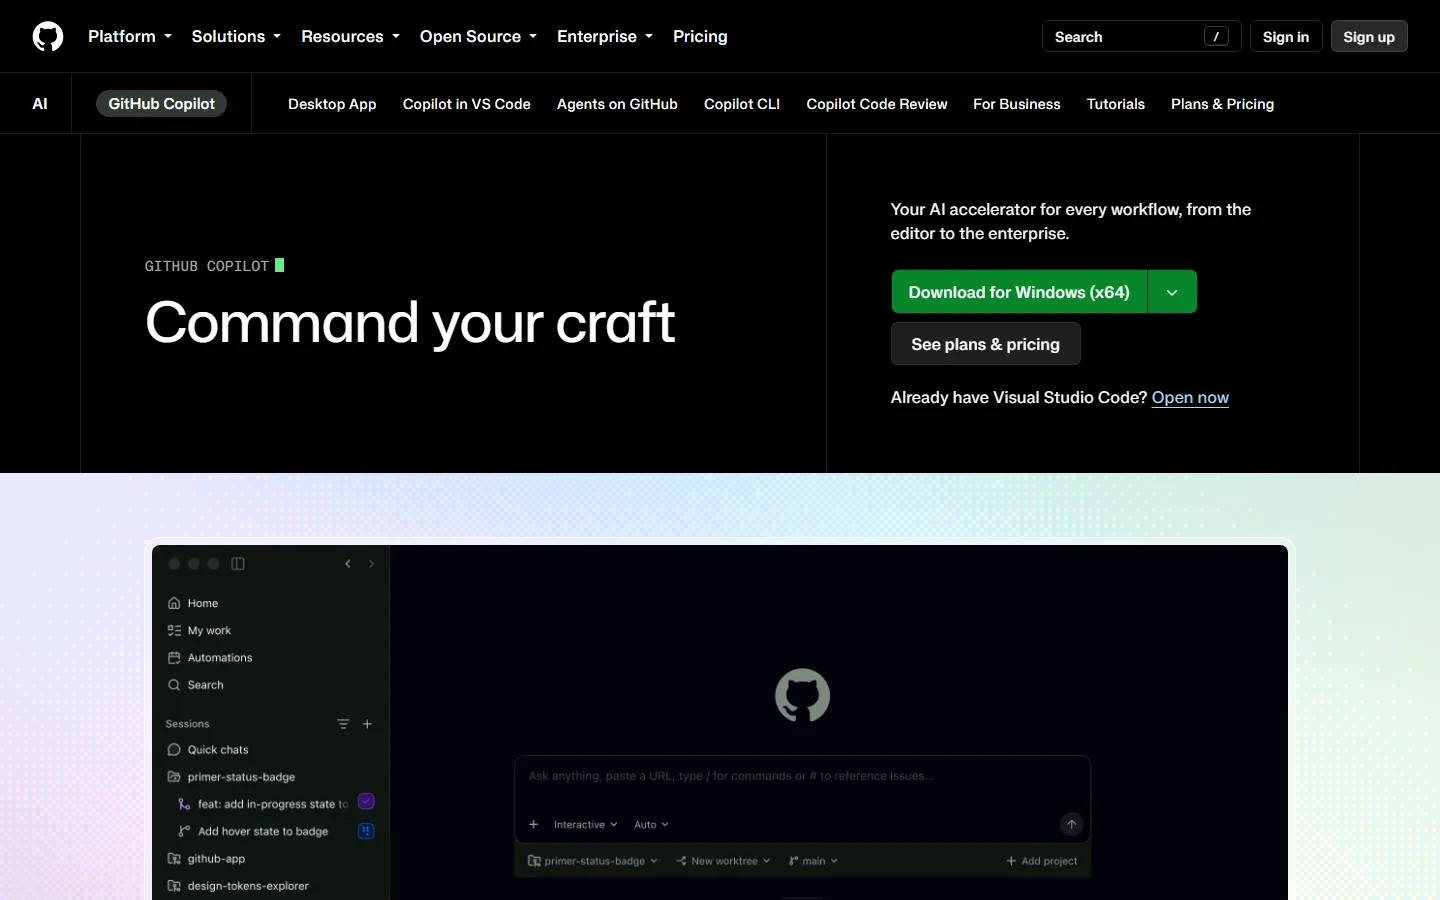Go to the Copilot CLI tab
Image resolution: width=1440 pixels, height=900 pixels.
point(742,104)
